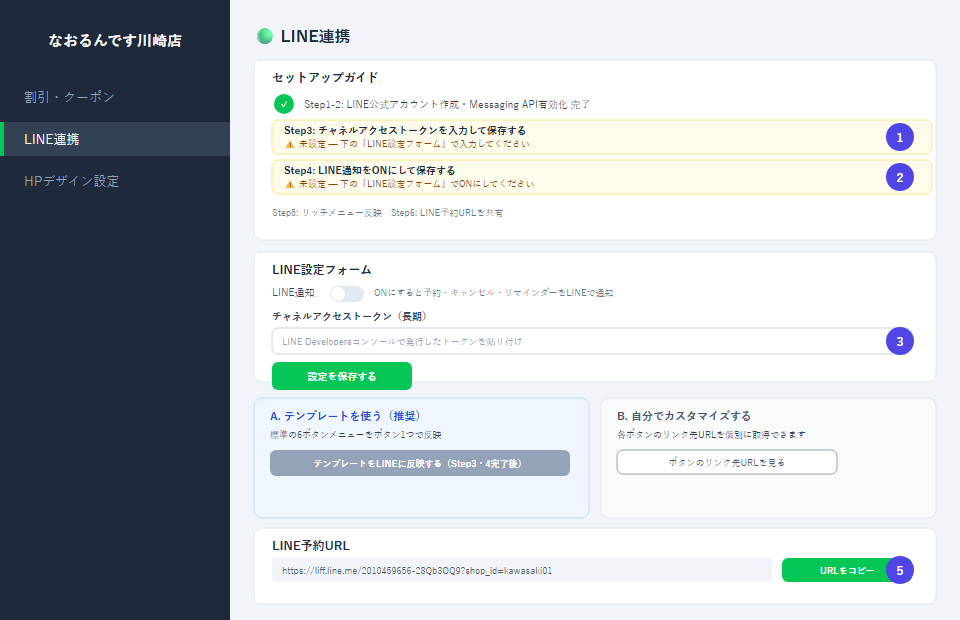The image size is (960, 620).
Task: Click the Step6: LINE予約URLを共有 text
Action: (x=447, y=213)
